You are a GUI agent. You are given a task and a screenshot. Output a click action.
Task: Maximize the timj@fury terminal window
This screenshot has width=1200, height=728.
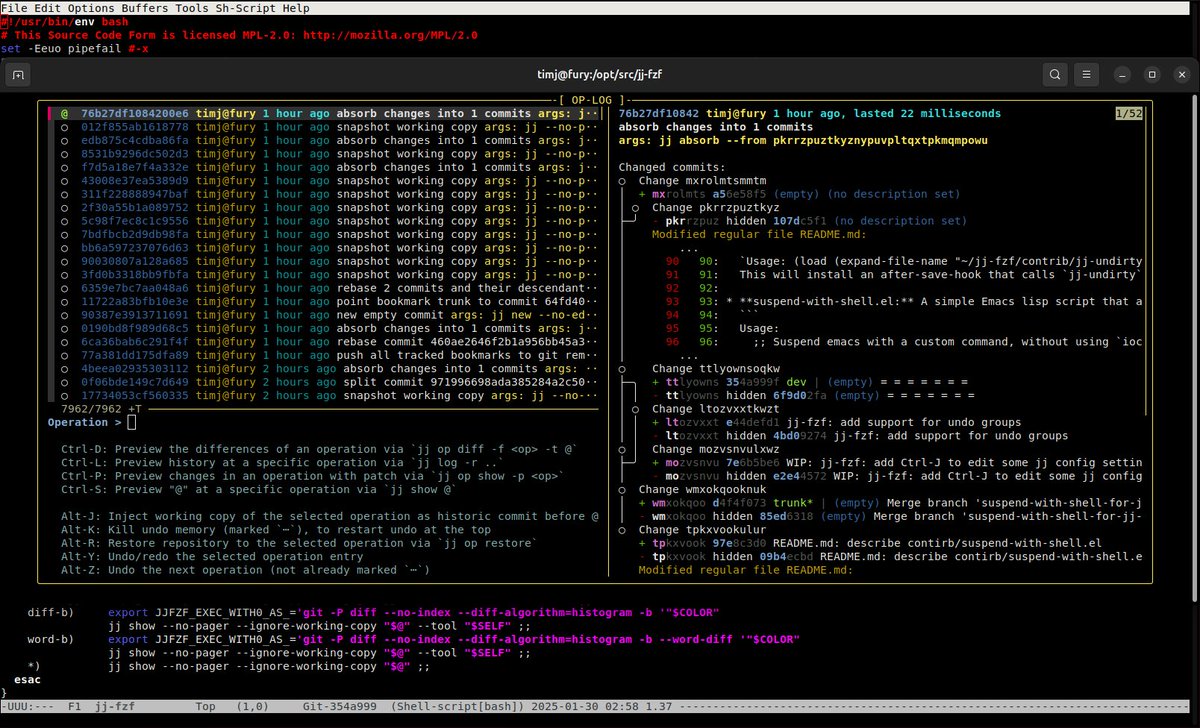point(1152,74)
